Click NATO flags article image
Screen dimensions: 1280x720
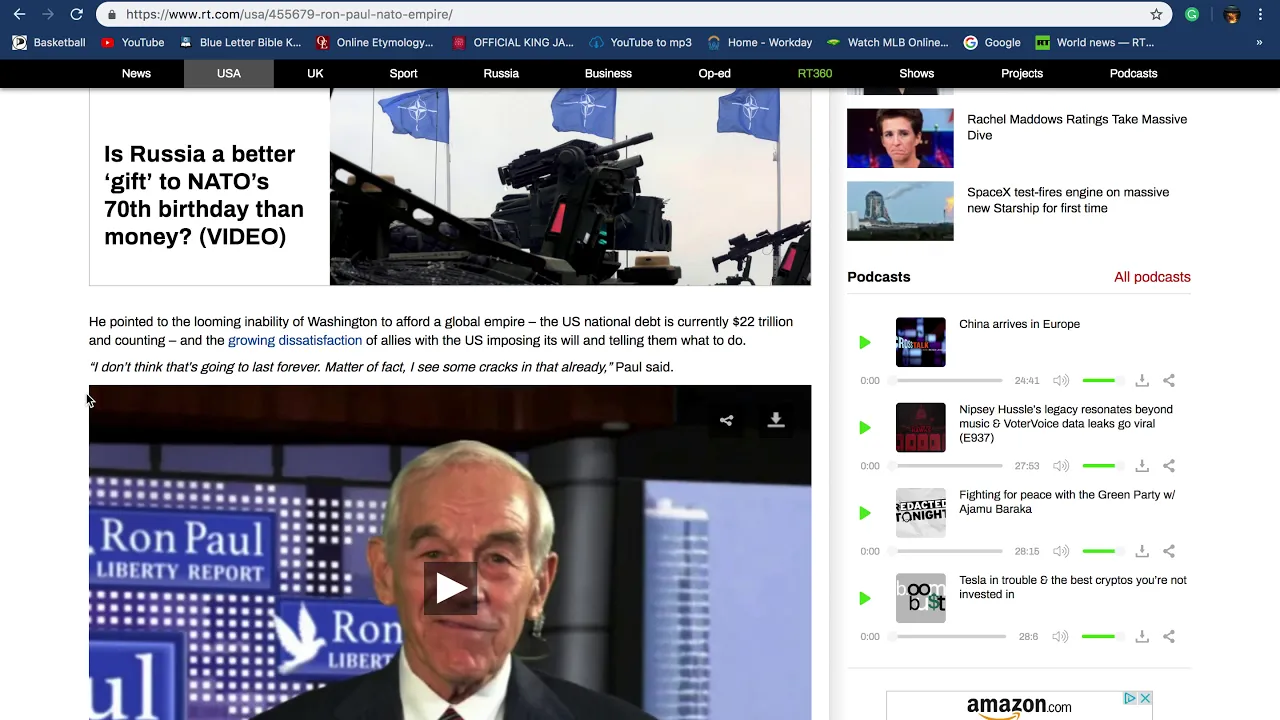(570, 187)
